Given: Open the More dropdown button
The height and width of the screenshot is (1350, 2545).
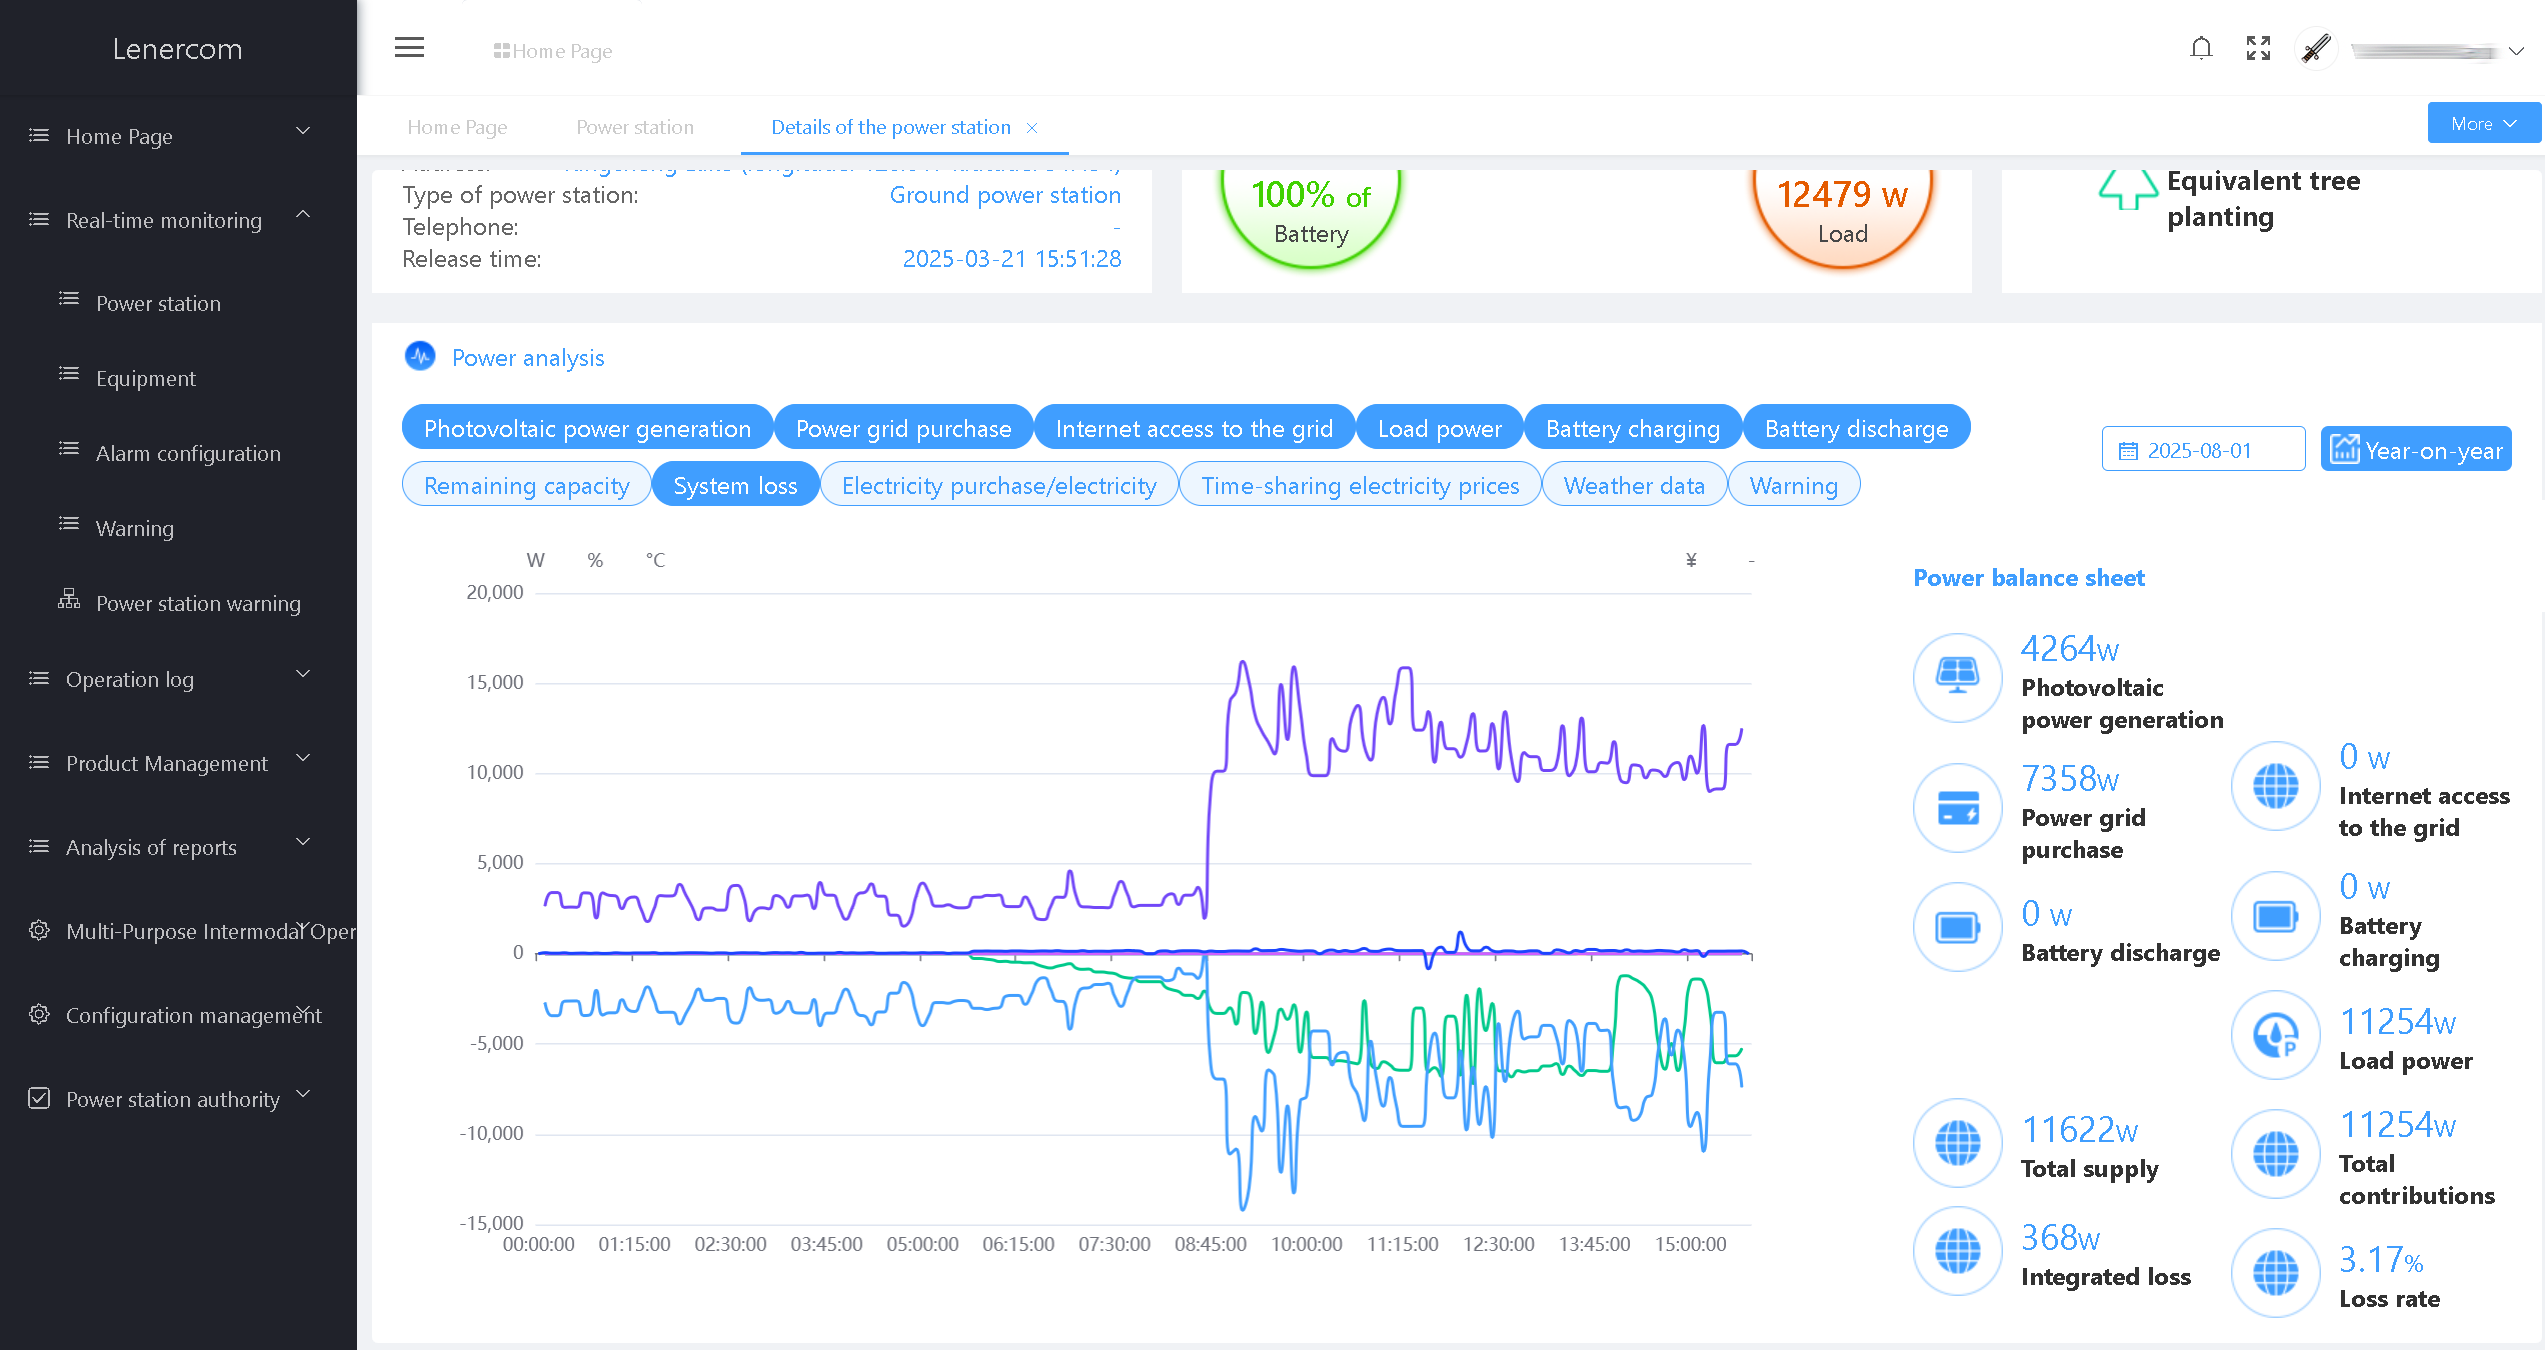Looking at the screenshot, I should (2483, 123).
